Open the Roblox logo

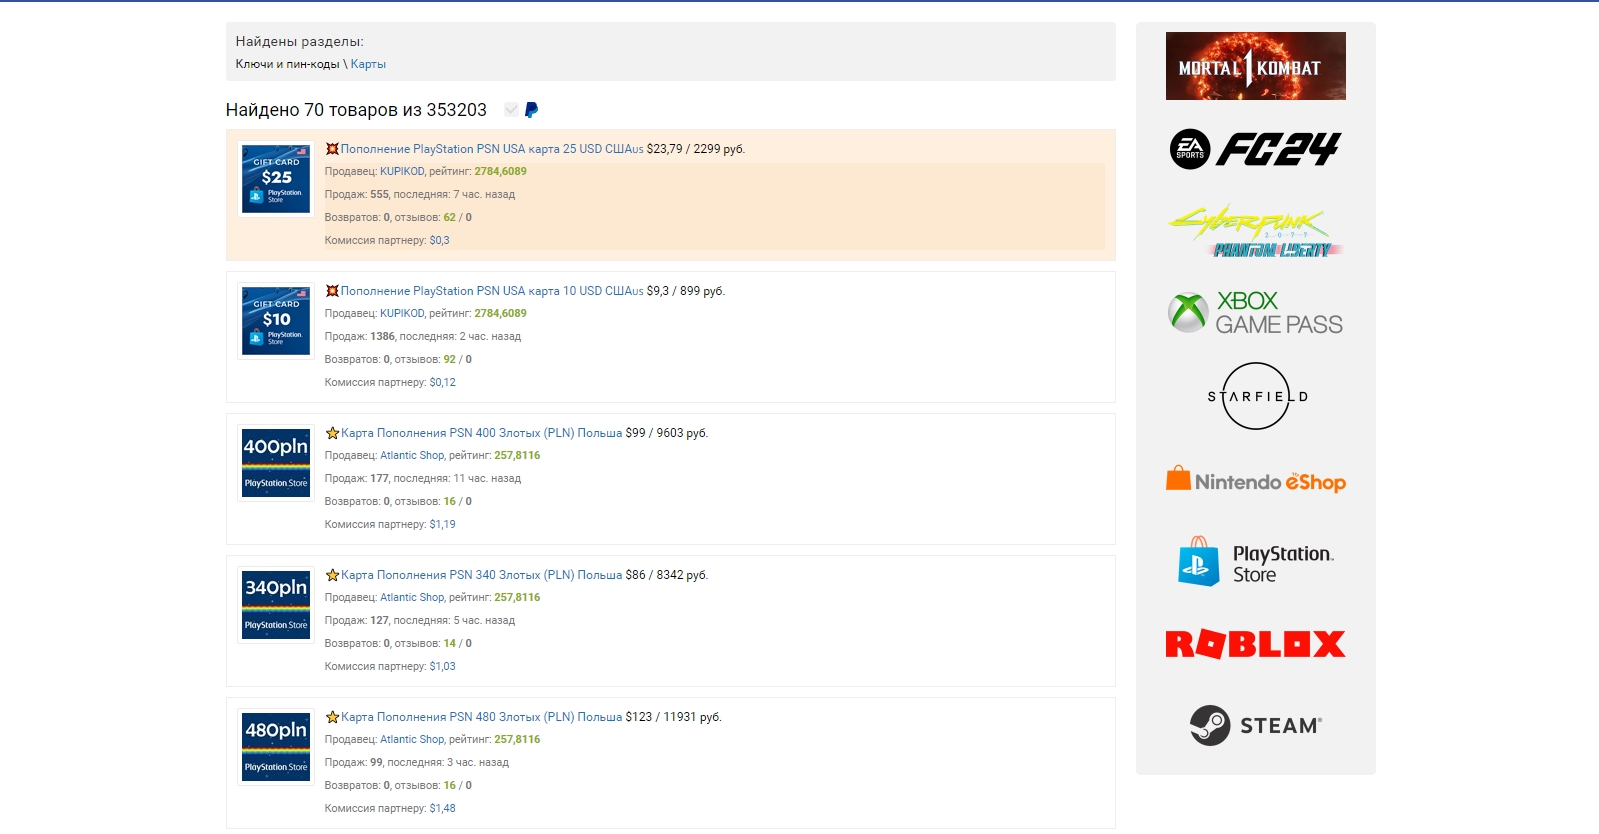[x=1255, y=644]
